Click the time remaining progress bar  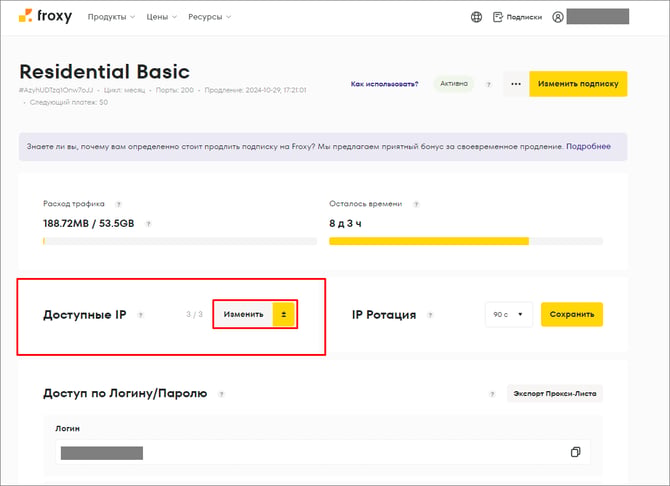click(x=466, y=242)
